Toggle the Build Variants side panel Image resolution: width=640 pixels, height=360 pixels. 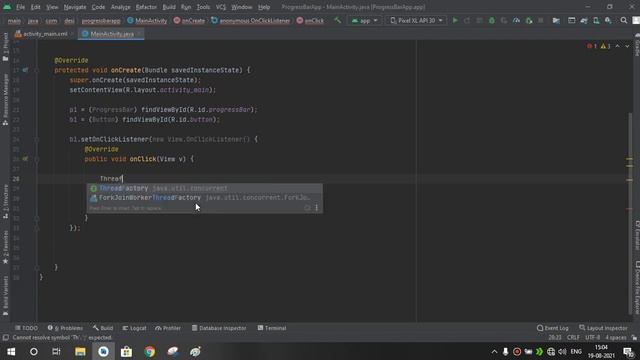click(5, 296)
